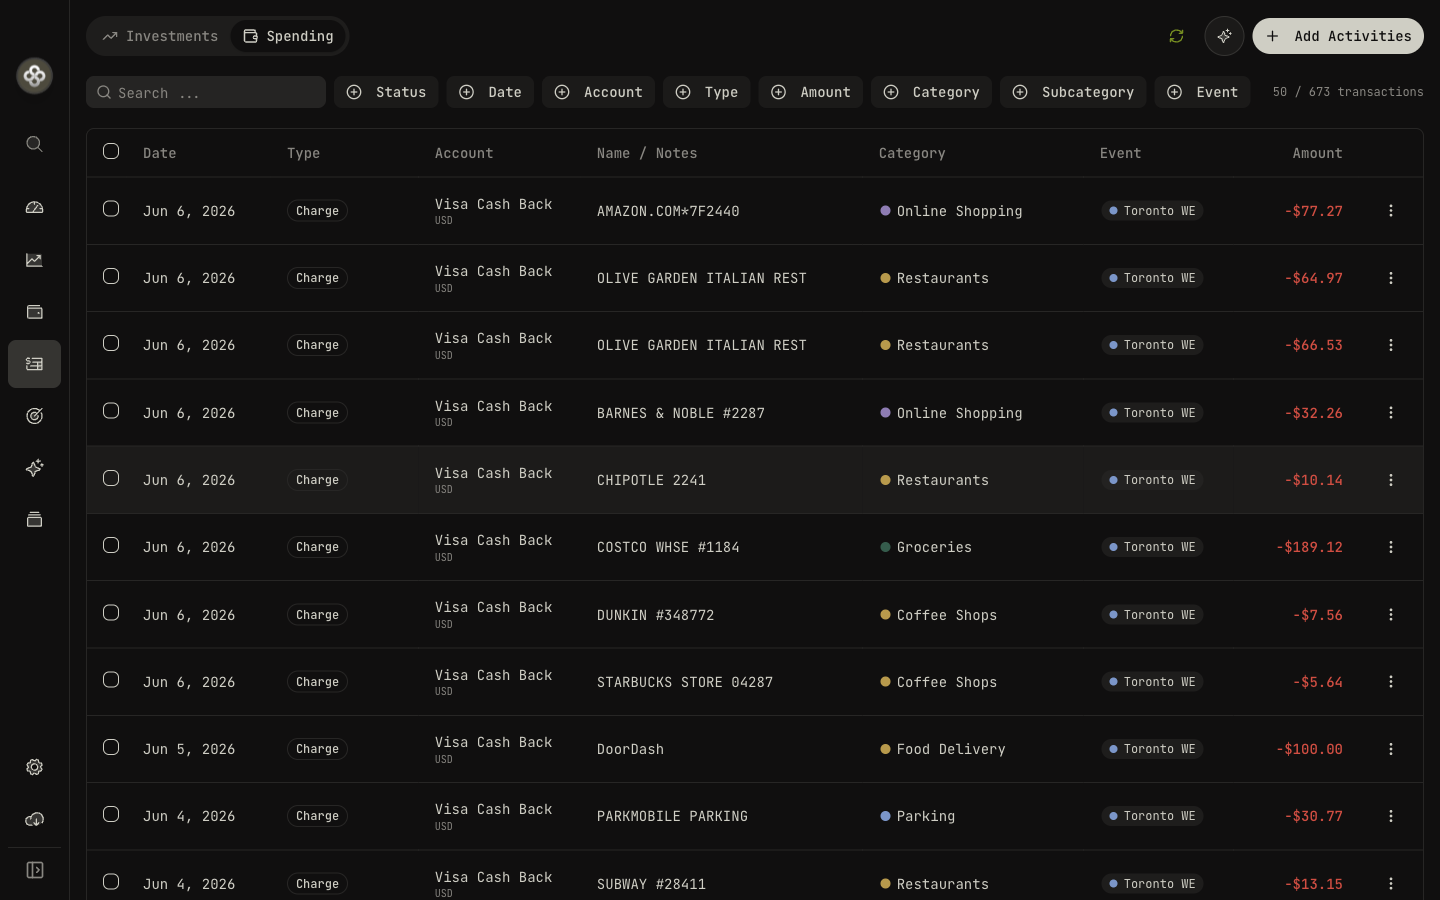Switch to the Spending tab
1440x900 pixels.
coord(288,36)
